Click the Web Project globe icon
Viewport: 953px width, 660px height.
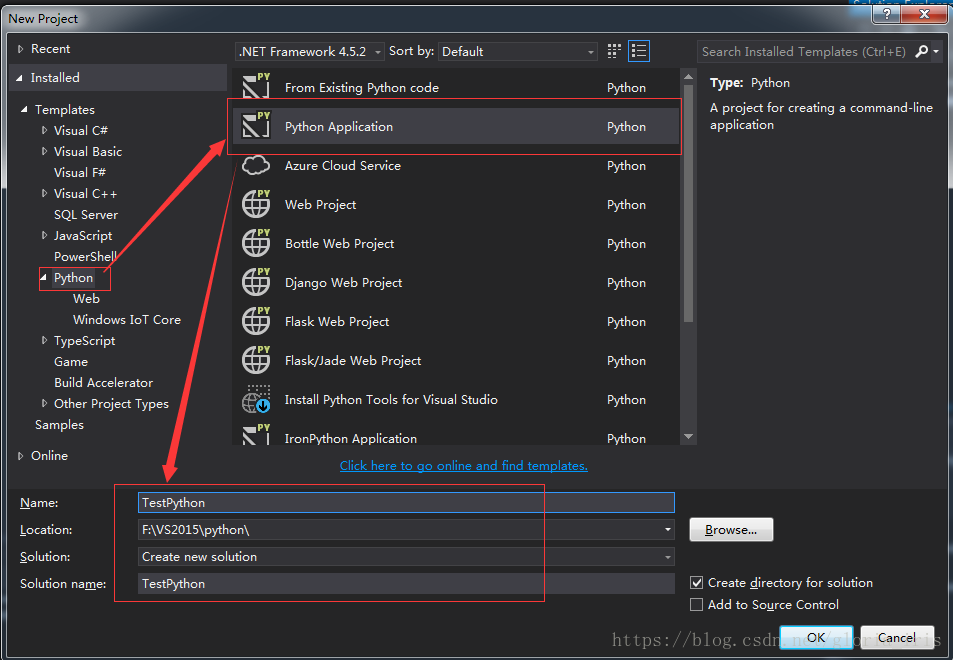click(256, 204)
